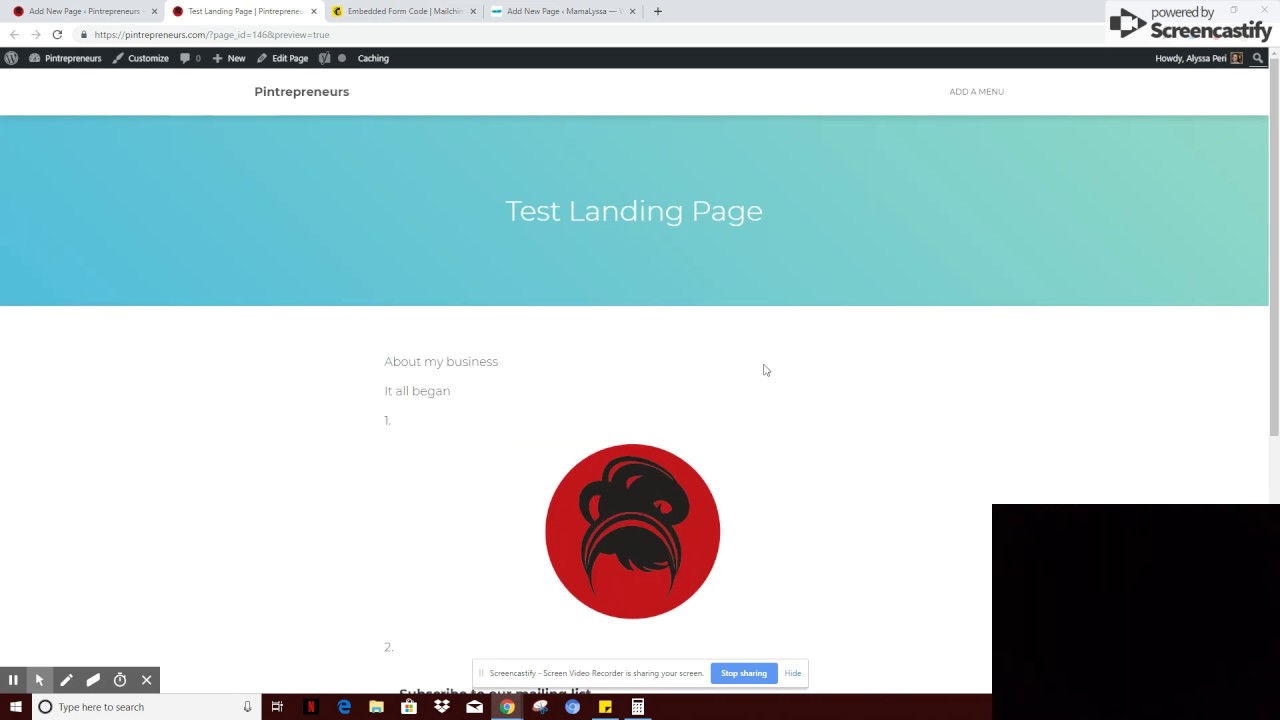The image size is (1280, 720).
Task: Click the Pintrepreneurs site title link
Action: click(301, 91)
